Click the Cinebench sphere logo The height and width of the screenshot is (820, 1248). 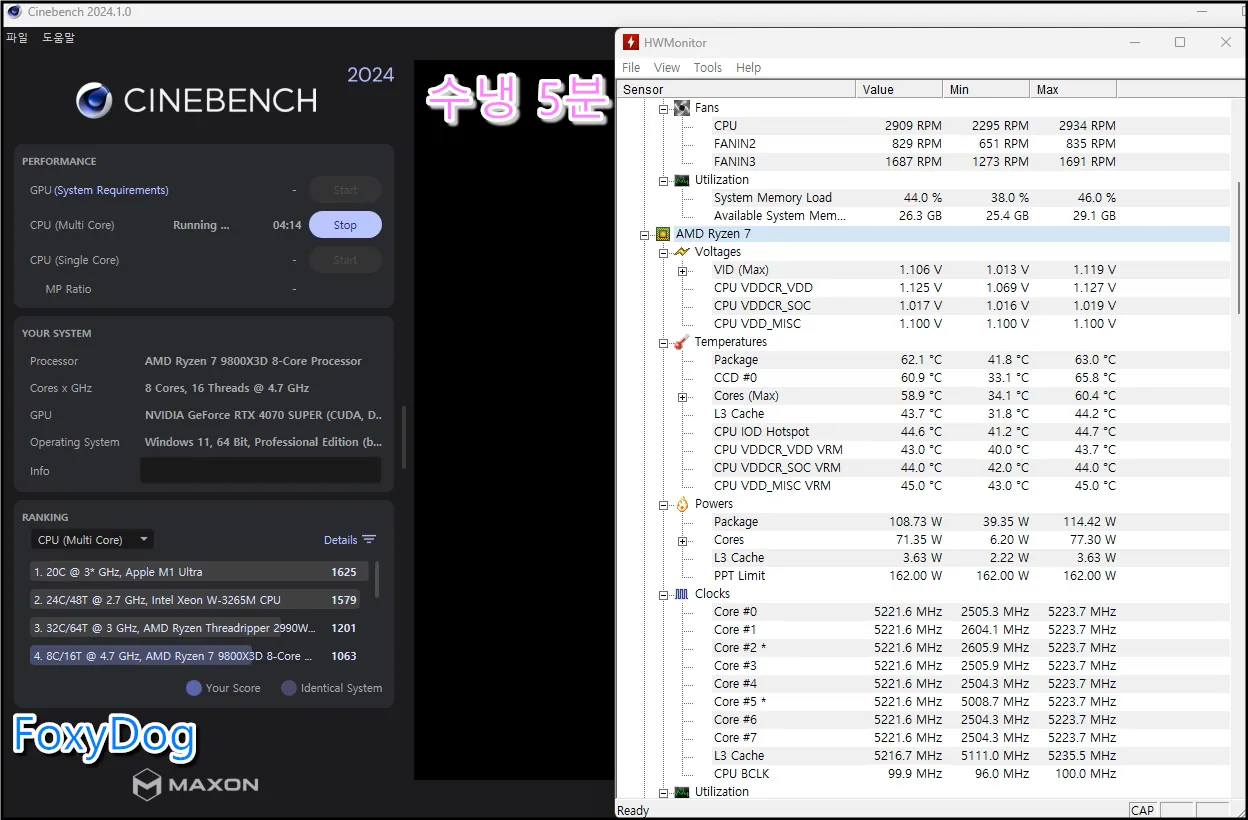(x=94, y=100)
